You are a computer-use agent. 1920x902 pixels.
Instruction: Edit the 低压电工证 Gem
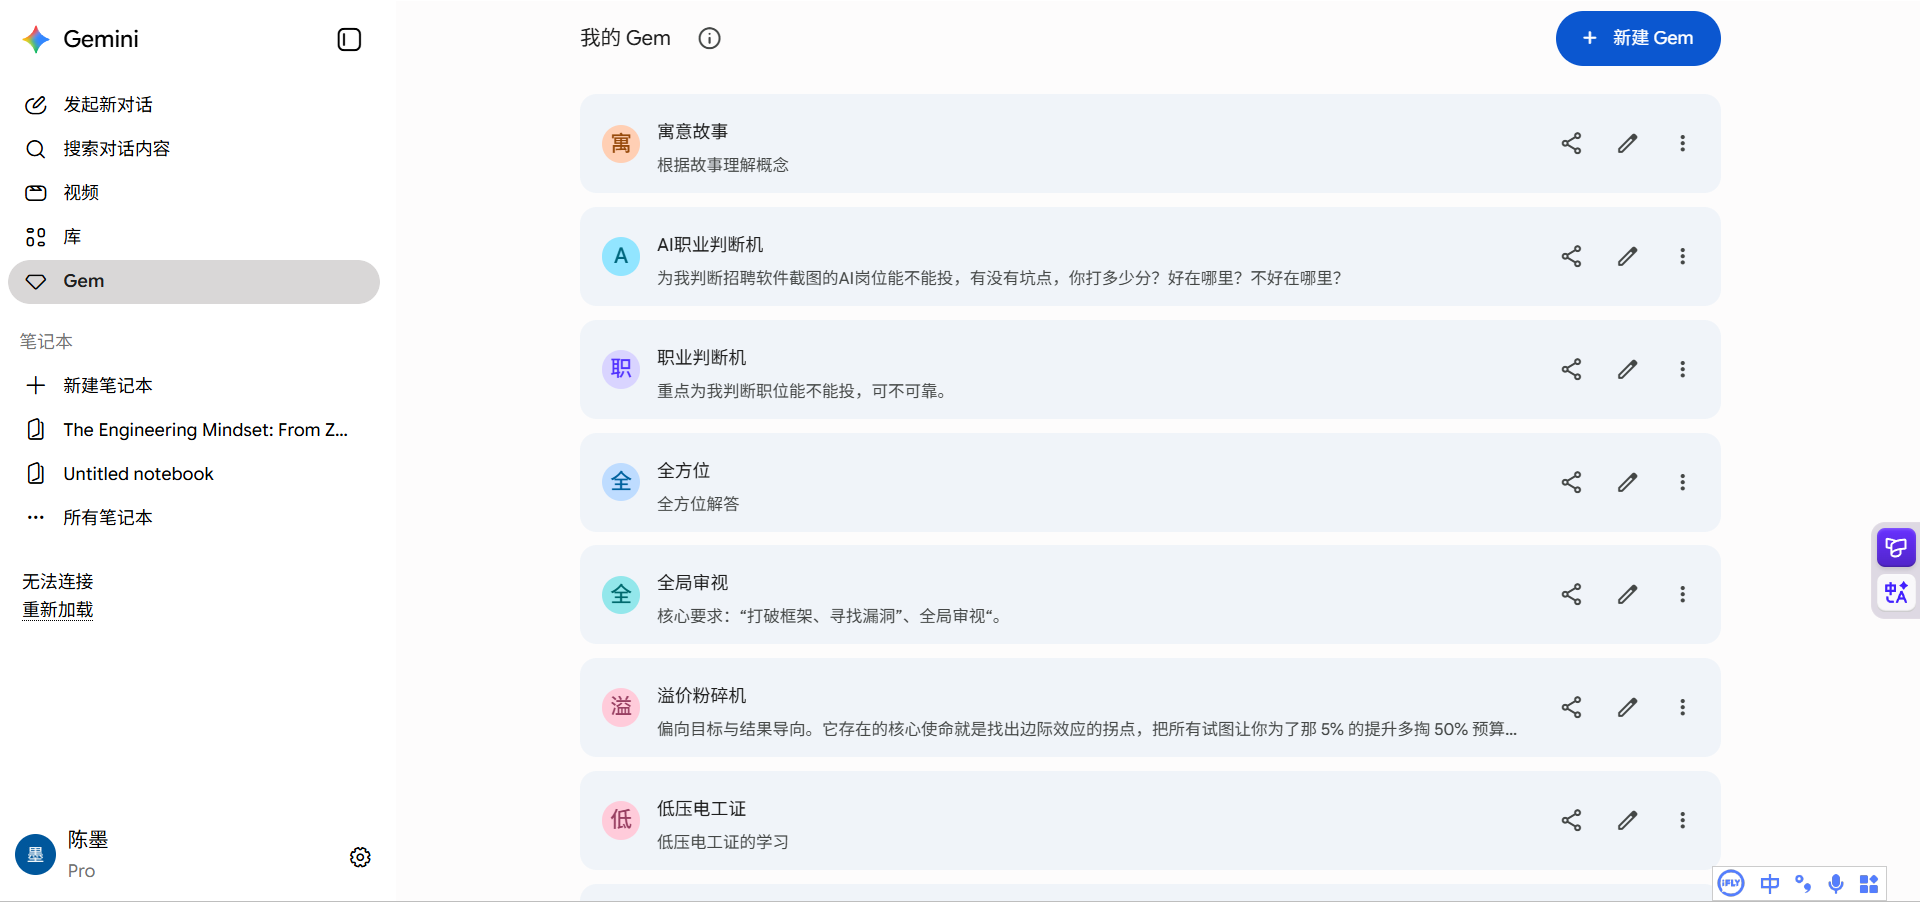1627,821
